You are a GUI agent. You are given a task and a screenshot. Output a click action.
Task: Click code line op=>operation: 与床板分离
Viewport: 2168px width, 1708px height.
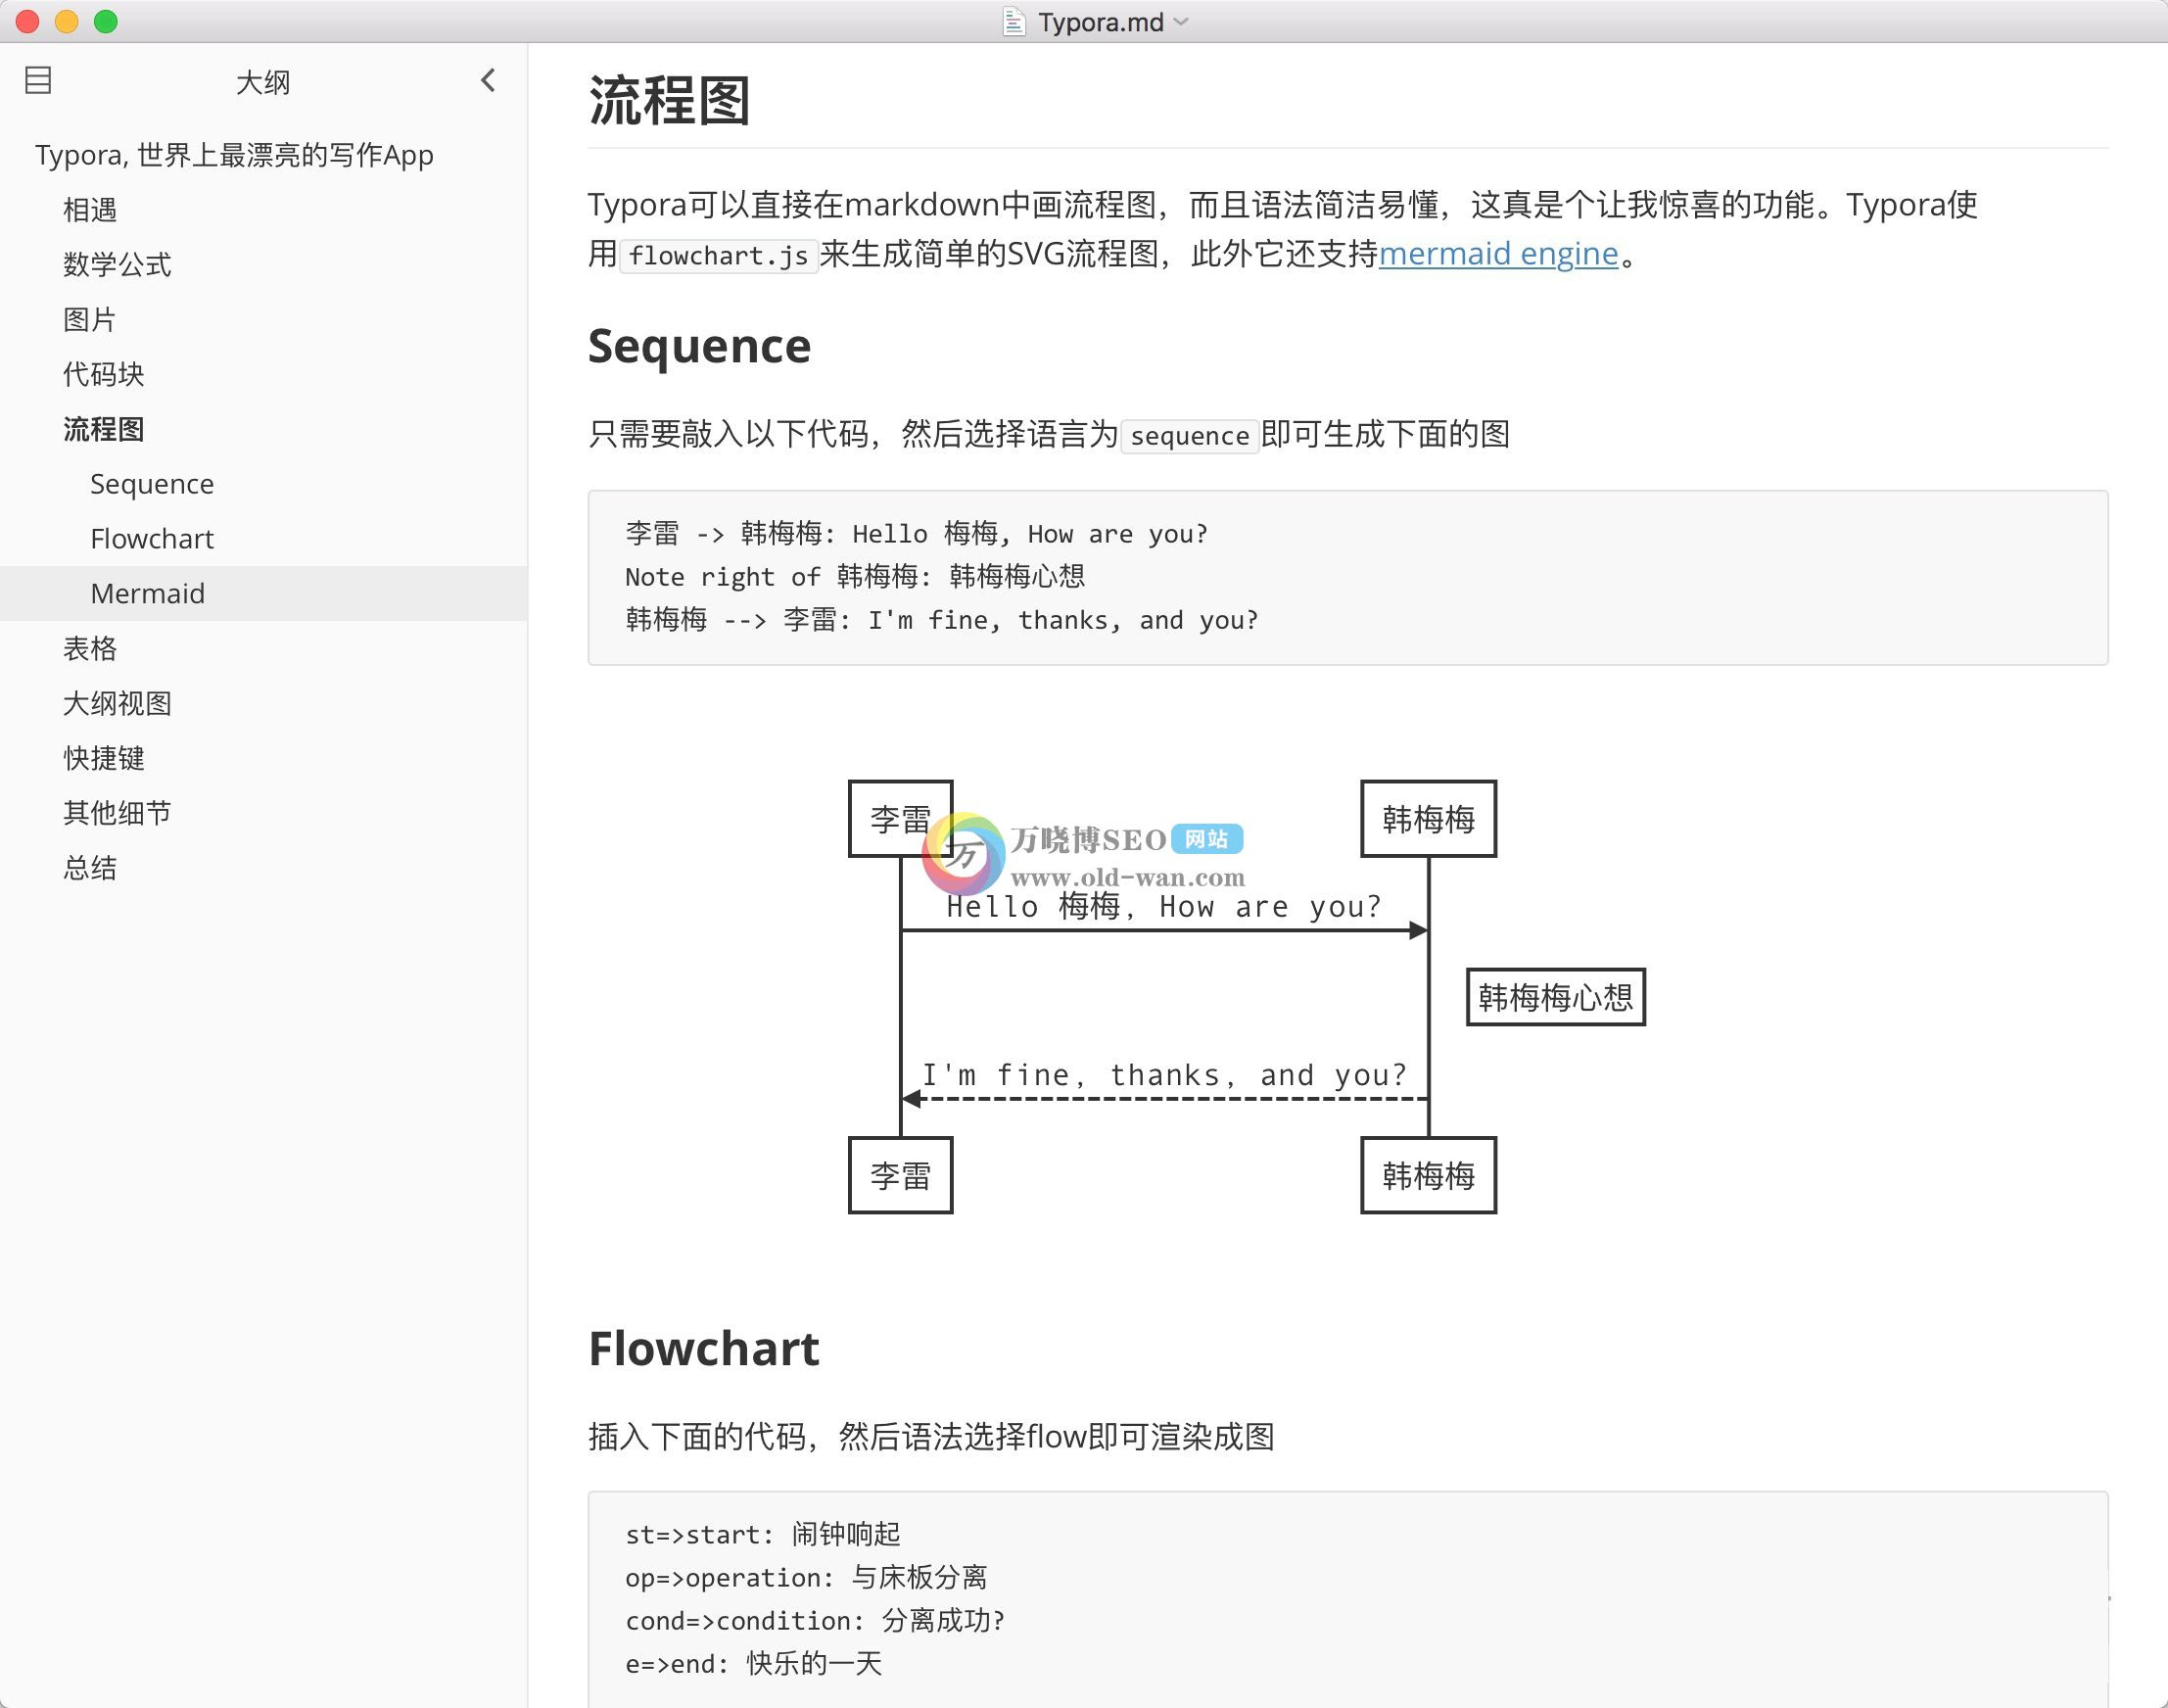pyautogui.click(x=806, y=1577)
